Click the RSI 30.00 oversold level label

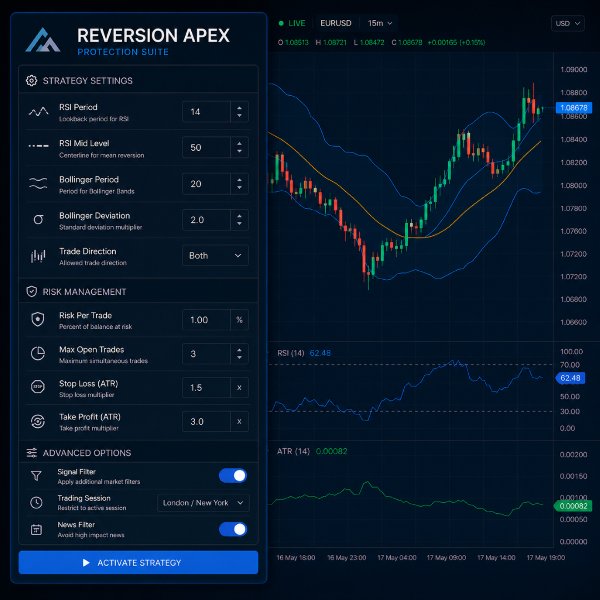pyautogui.click(x=570, y=411)
